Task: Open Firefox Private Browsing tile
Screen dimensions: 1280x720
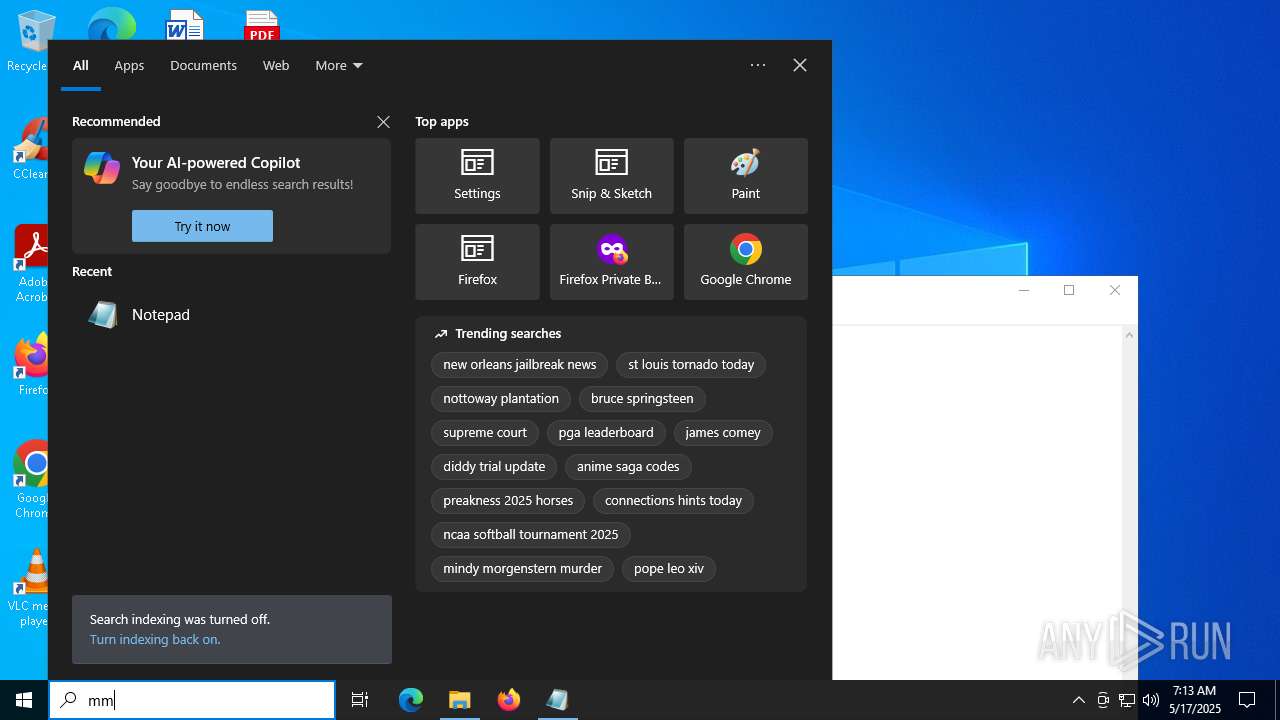Action: [x=611, y=262]
